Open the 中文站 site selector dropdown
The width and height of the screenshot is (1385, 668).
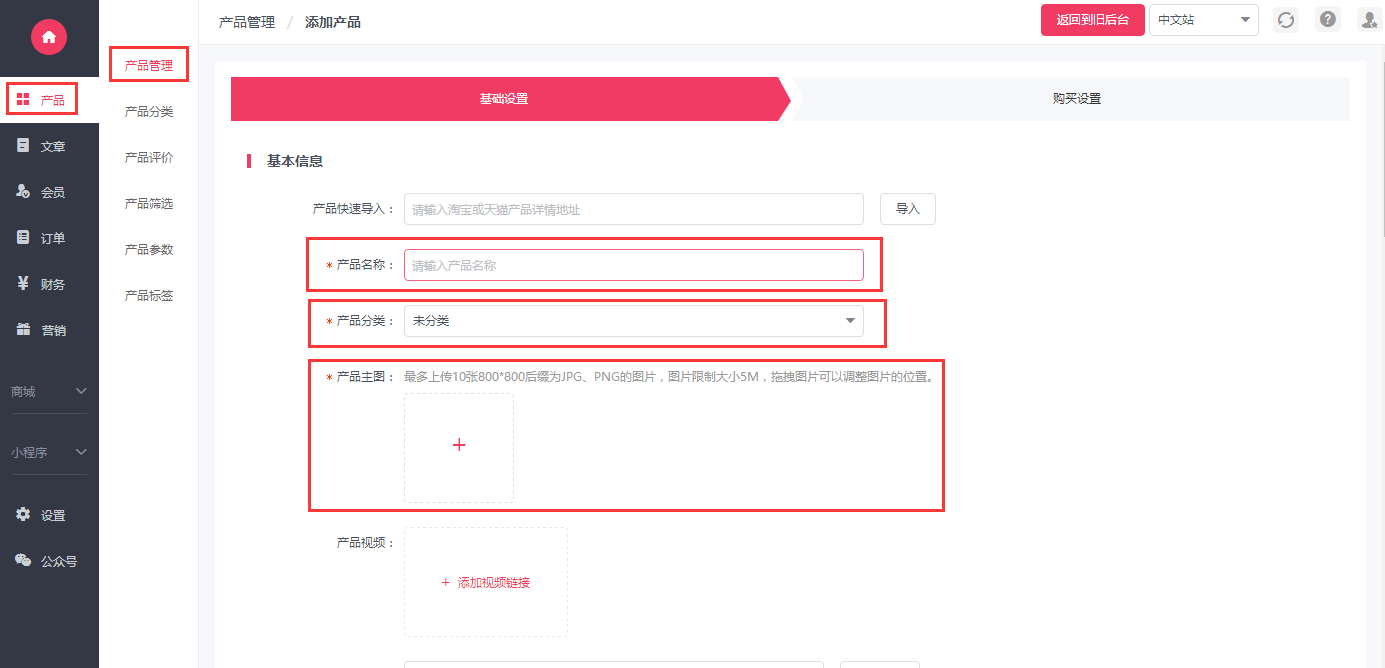tap(1203, 19)
